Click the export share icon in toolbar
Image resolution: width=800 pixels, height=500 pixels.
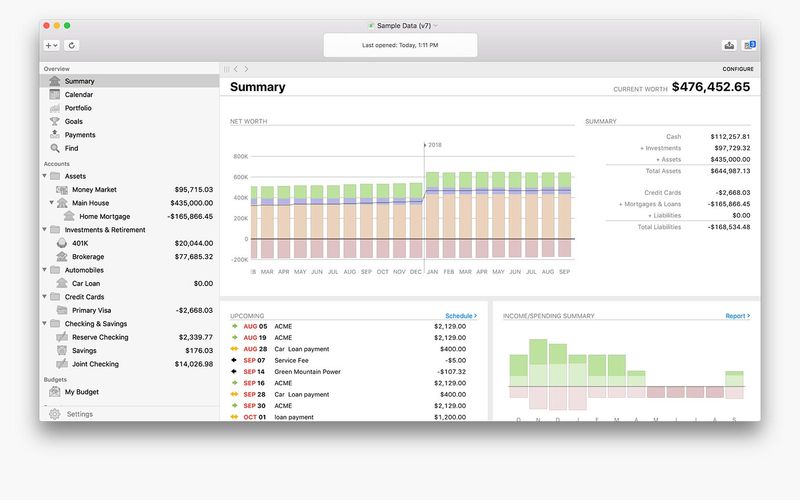point(729,45)
